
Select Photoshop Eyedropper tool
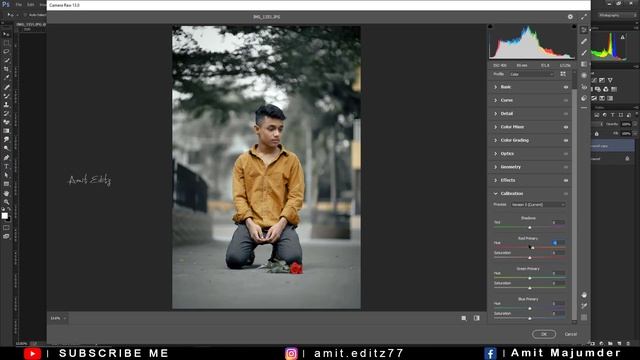(x=6, y=78)
